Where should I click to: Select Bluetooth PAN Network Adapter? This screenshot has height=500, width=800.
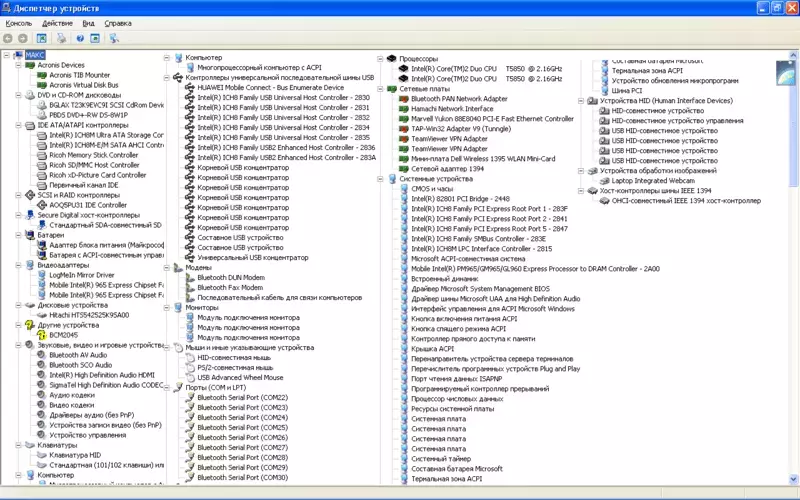[459, 99]
